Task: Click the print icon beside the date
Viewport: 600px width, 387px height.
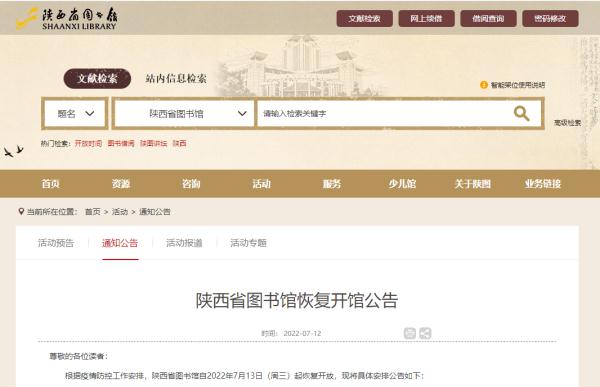Action: click(410, 333)
